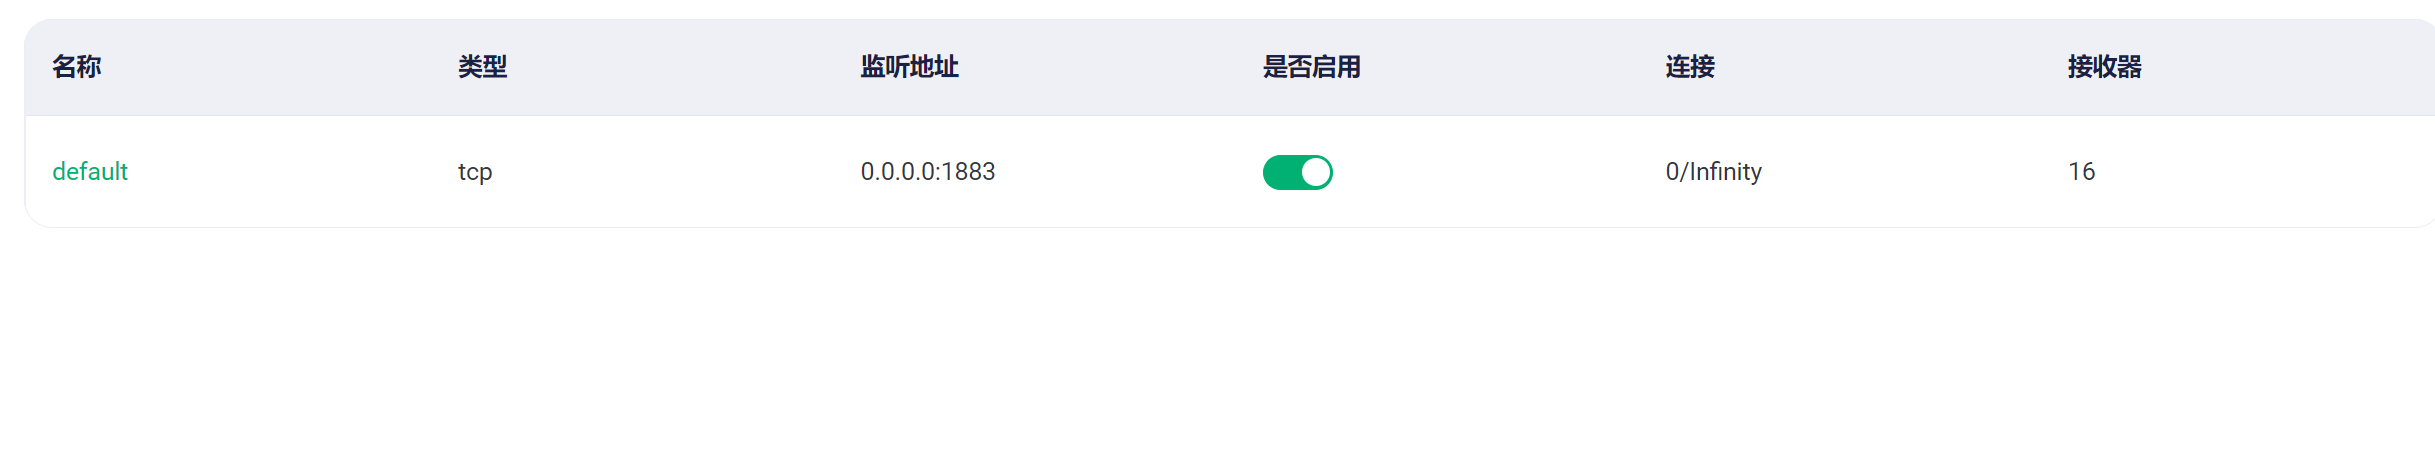Select the 连接 column header
Screen dimensions: 2435x456
pyautogui.click(x=1690, y=67)
